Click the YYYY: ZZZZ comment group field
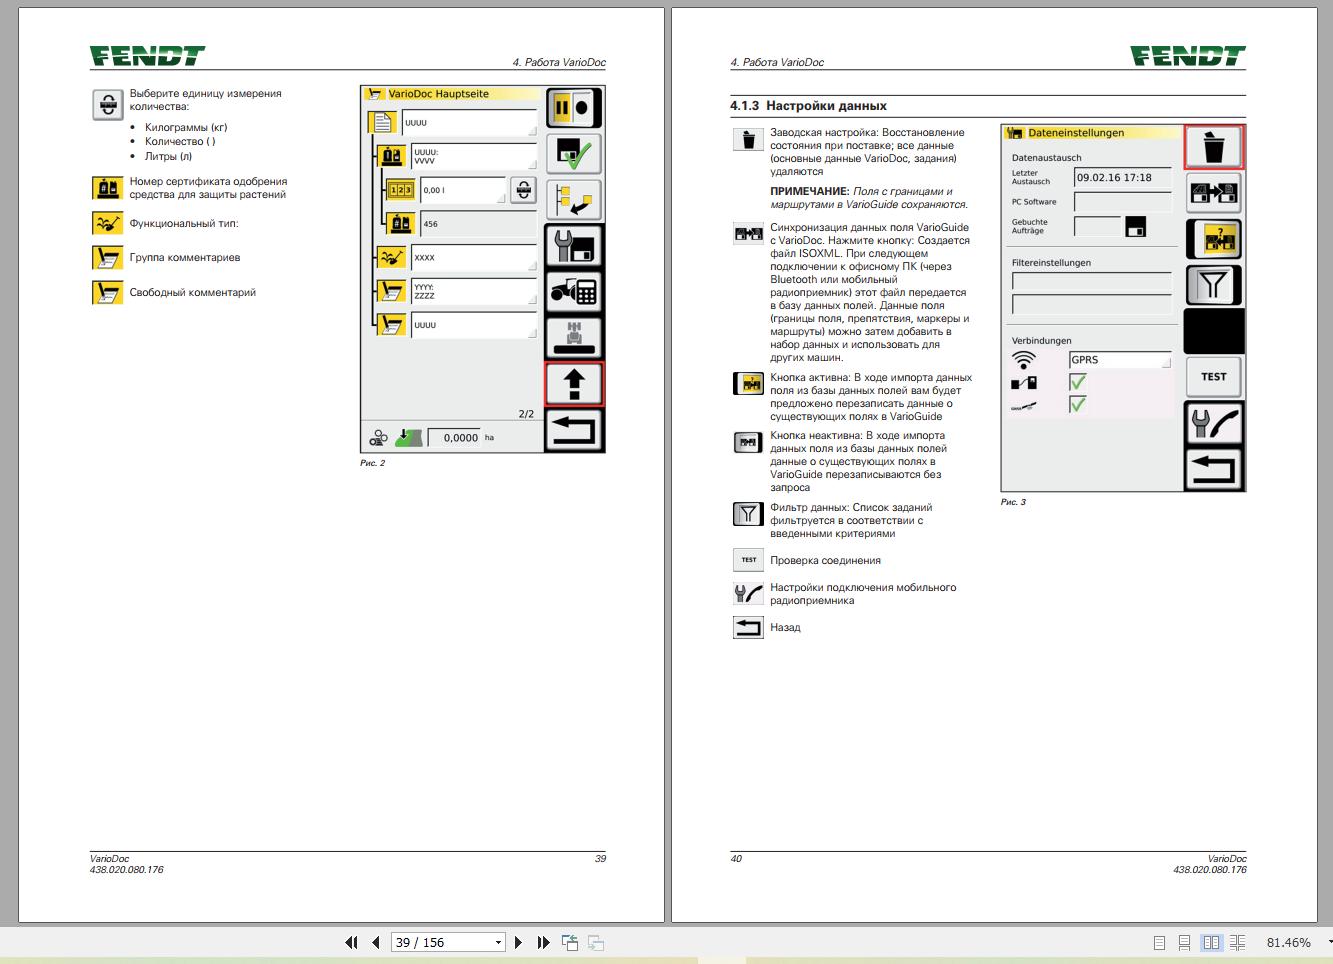Image resolution: width=1333 pixels, height=964 pixels. 474,291
